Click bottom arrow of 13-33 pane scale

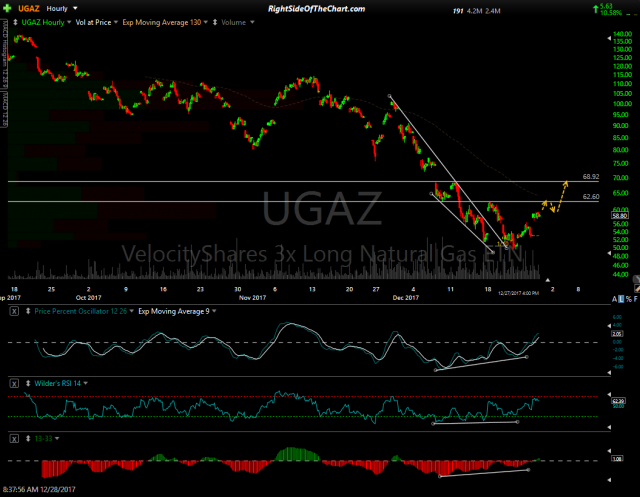609,480
